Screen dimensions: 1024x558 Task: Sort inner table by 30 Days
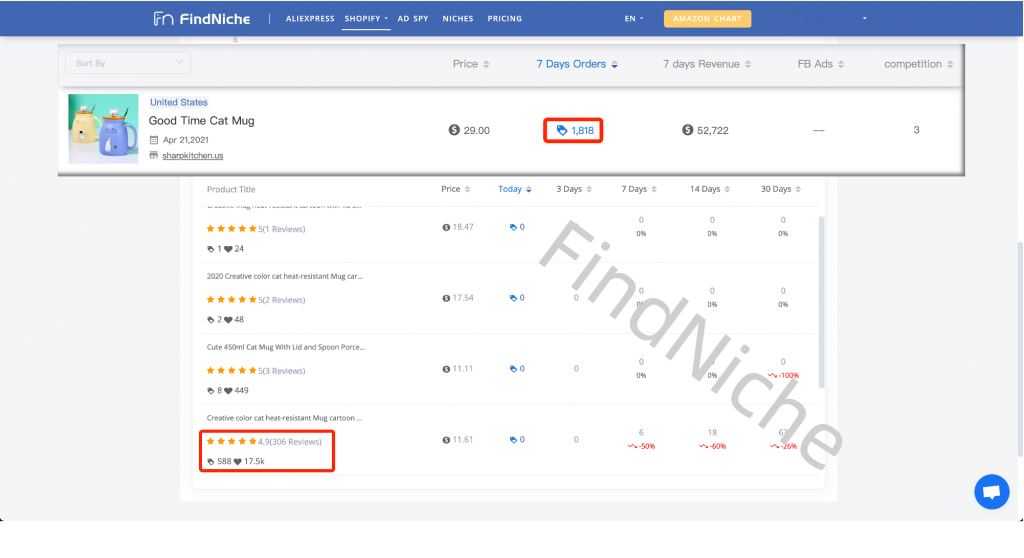pyautogui.click(x=780, y=189)
